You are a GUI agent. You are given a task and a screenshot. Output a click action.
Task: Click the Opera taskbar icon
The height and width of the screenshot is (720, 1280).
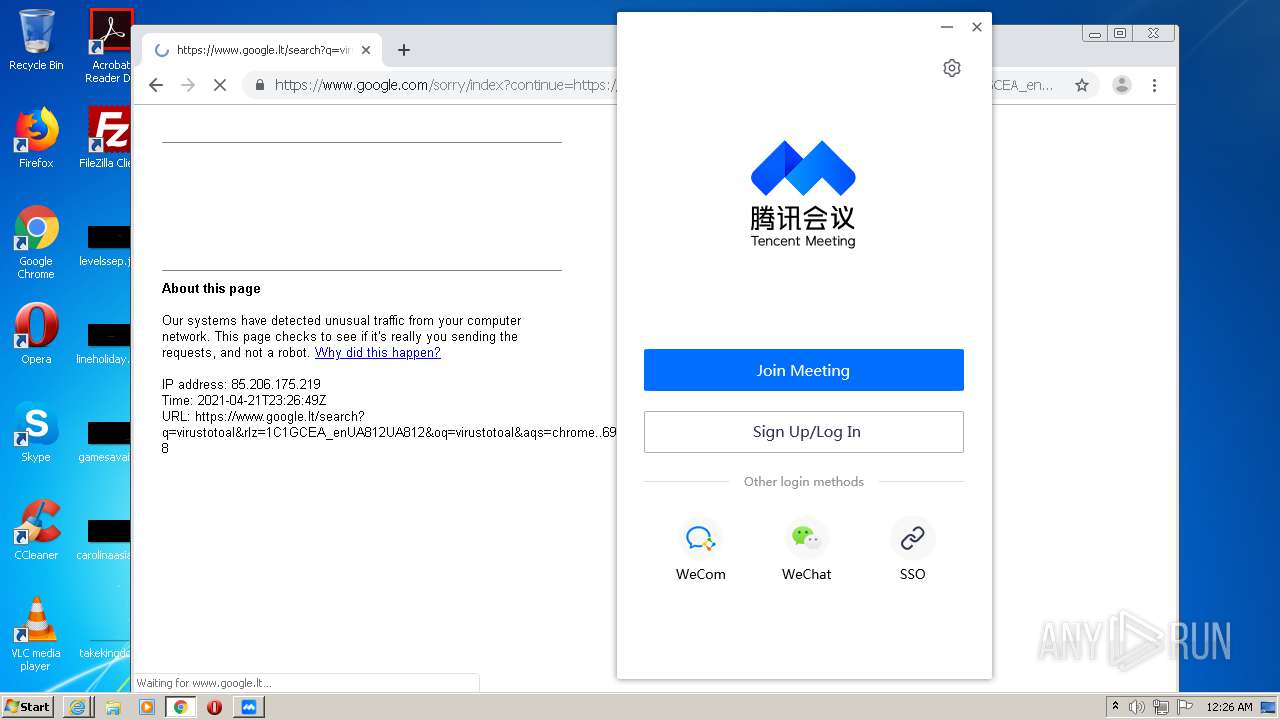pyautogui.click(x=214, y=707)
